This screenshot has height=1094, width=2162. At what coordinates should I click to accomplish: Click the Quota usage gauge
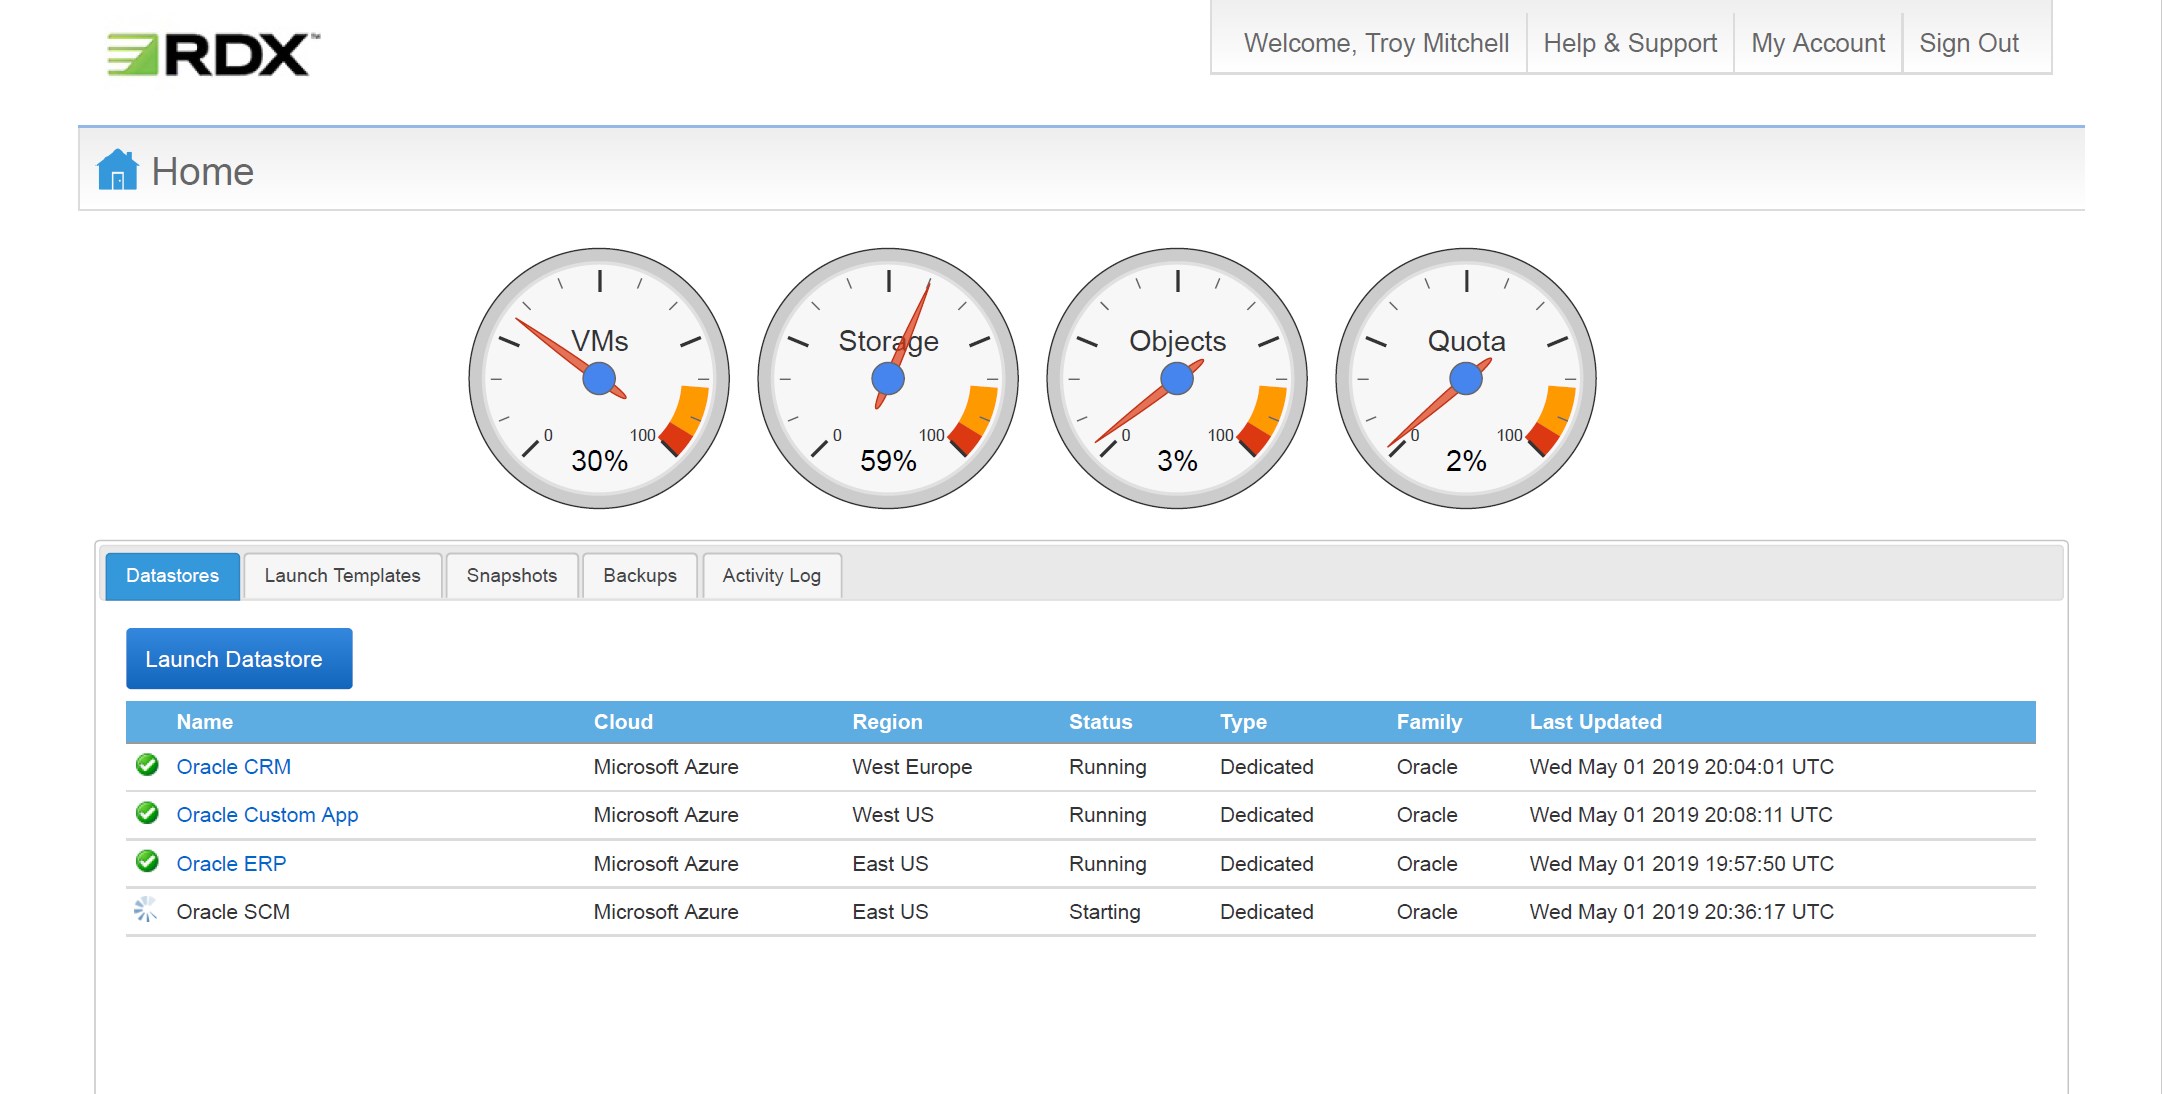[1466, 379]
